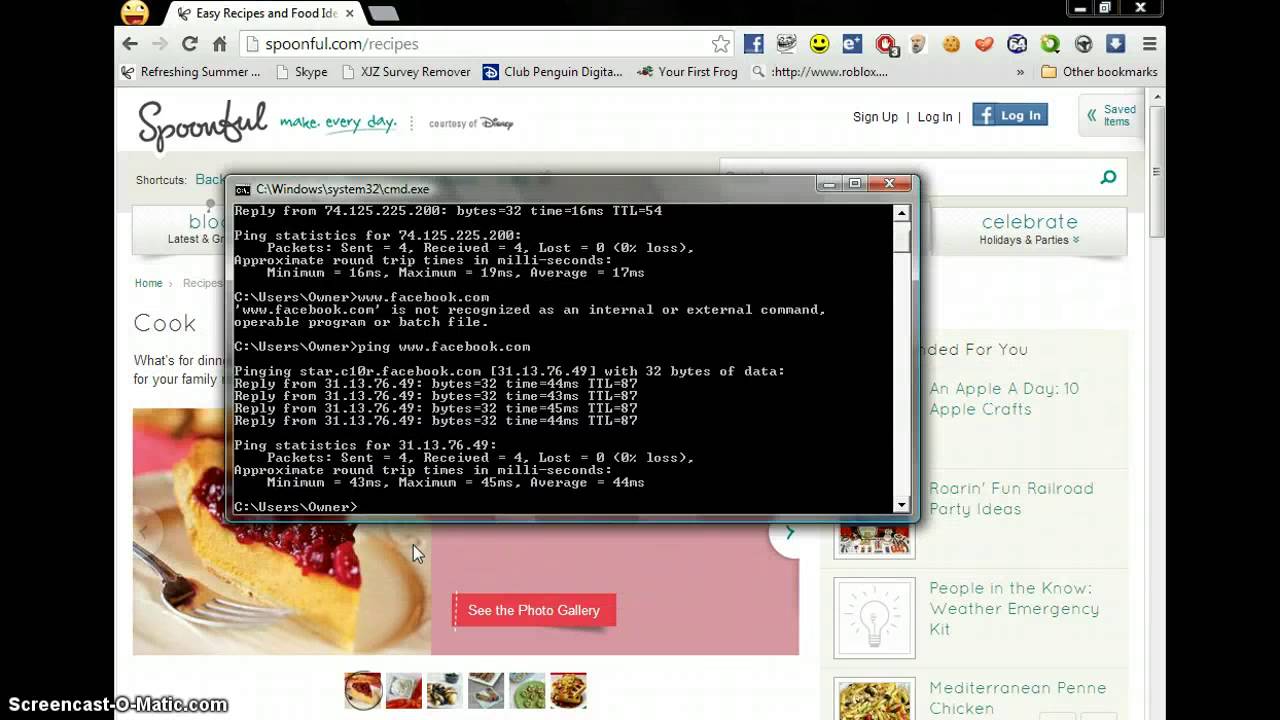Image resolution: width=1280 pixels, height=720 pixels.
Task: Advance the photo carousel with right arrow
Action: click(x=789, y=533)
